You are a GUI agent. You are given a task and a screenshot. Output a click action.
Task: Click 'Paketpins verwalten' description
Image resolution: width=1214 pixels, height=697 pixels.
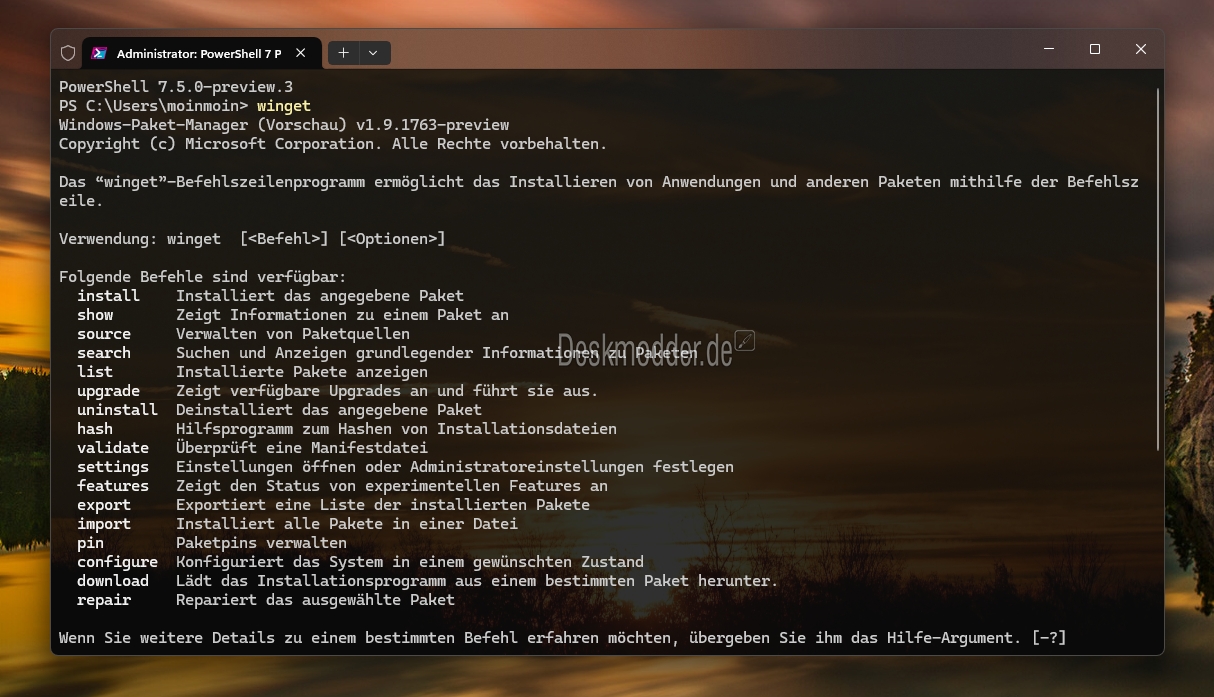pos(262,543)
